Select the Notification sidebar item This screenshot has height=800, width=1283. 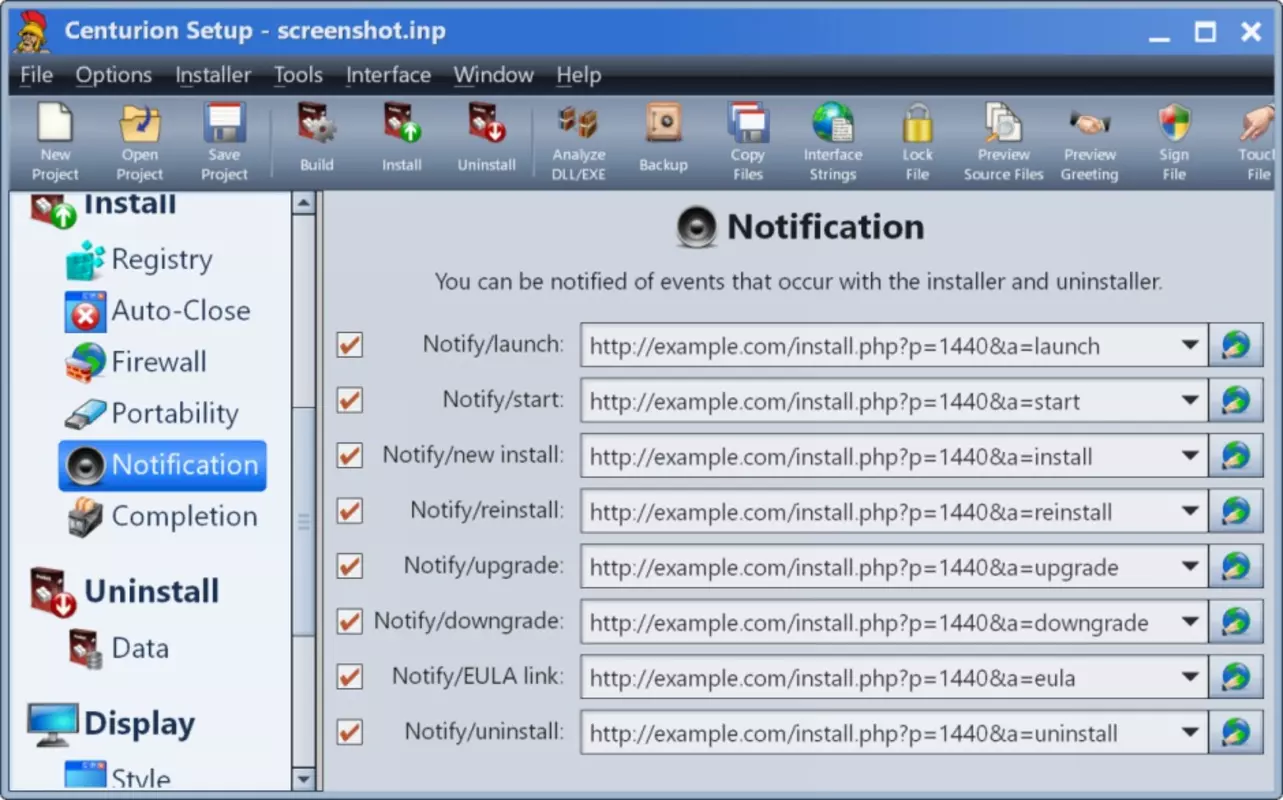tap(162, 465)
